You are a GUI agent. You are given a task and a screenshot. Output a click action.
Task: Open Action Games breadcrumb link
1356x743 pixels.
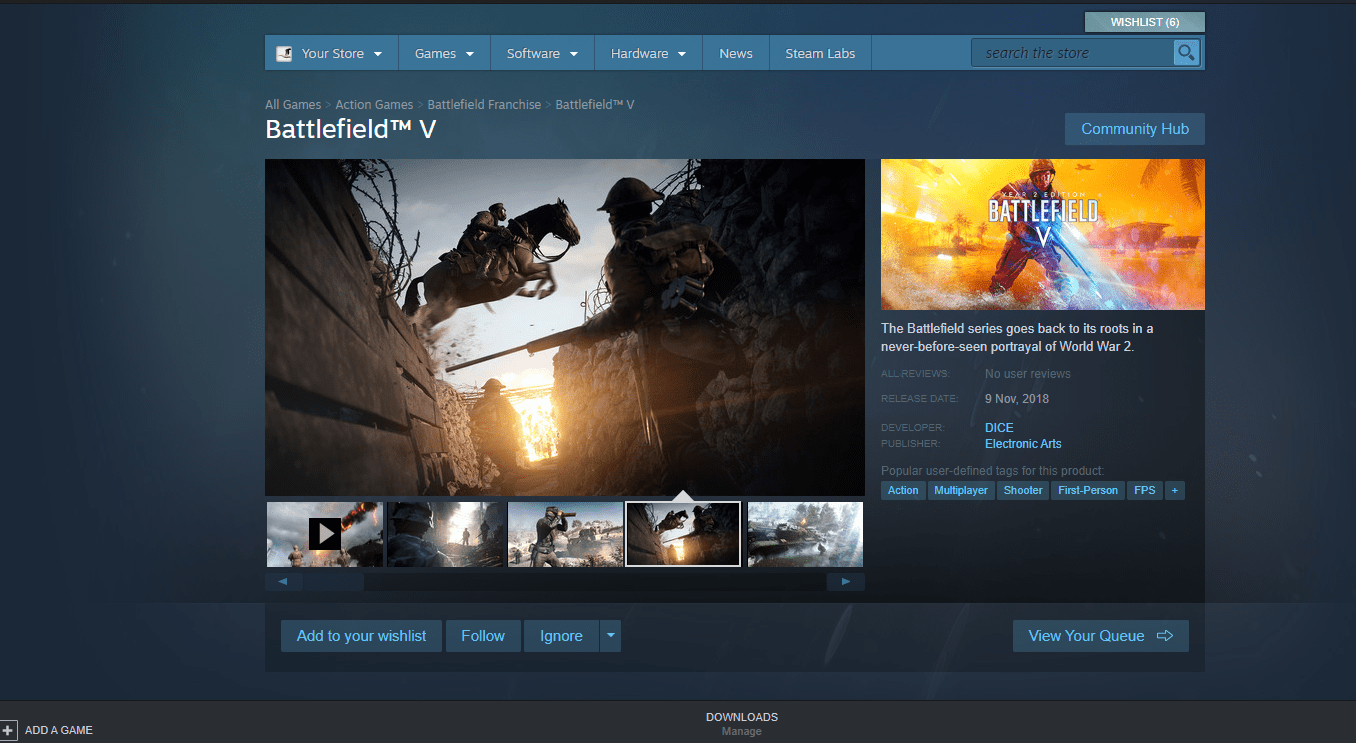(374, 104)
